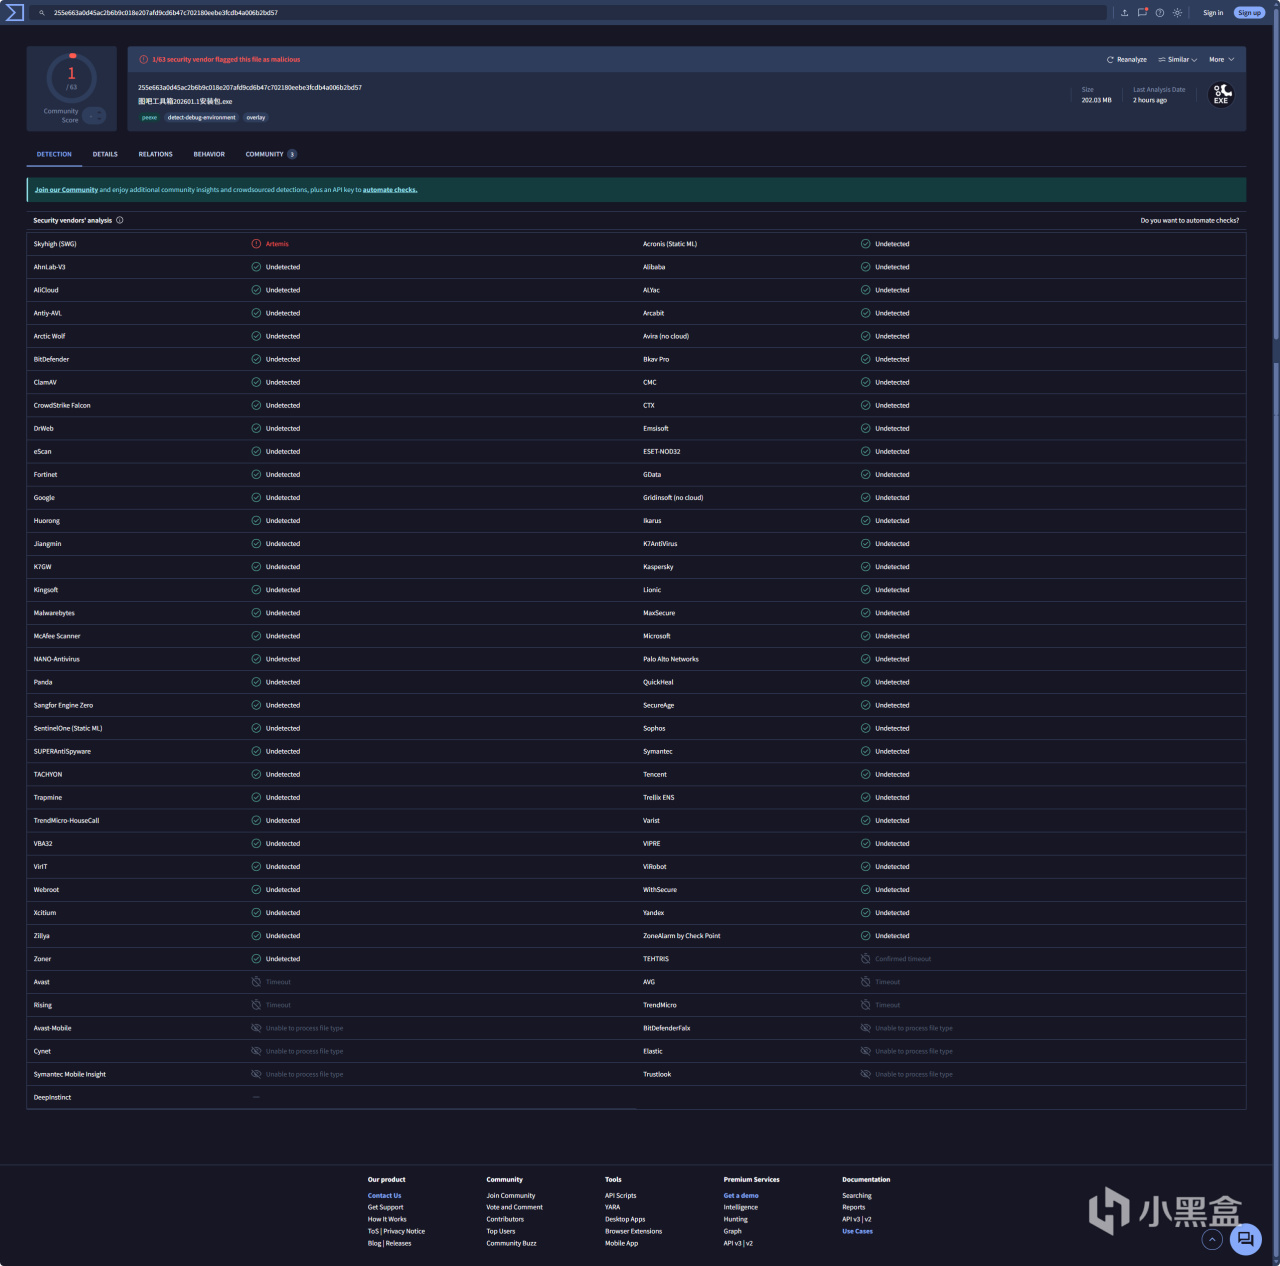Click the timeout icon for Rising
Viewport: 1280px width, 1266px height.
(256, 1005)
